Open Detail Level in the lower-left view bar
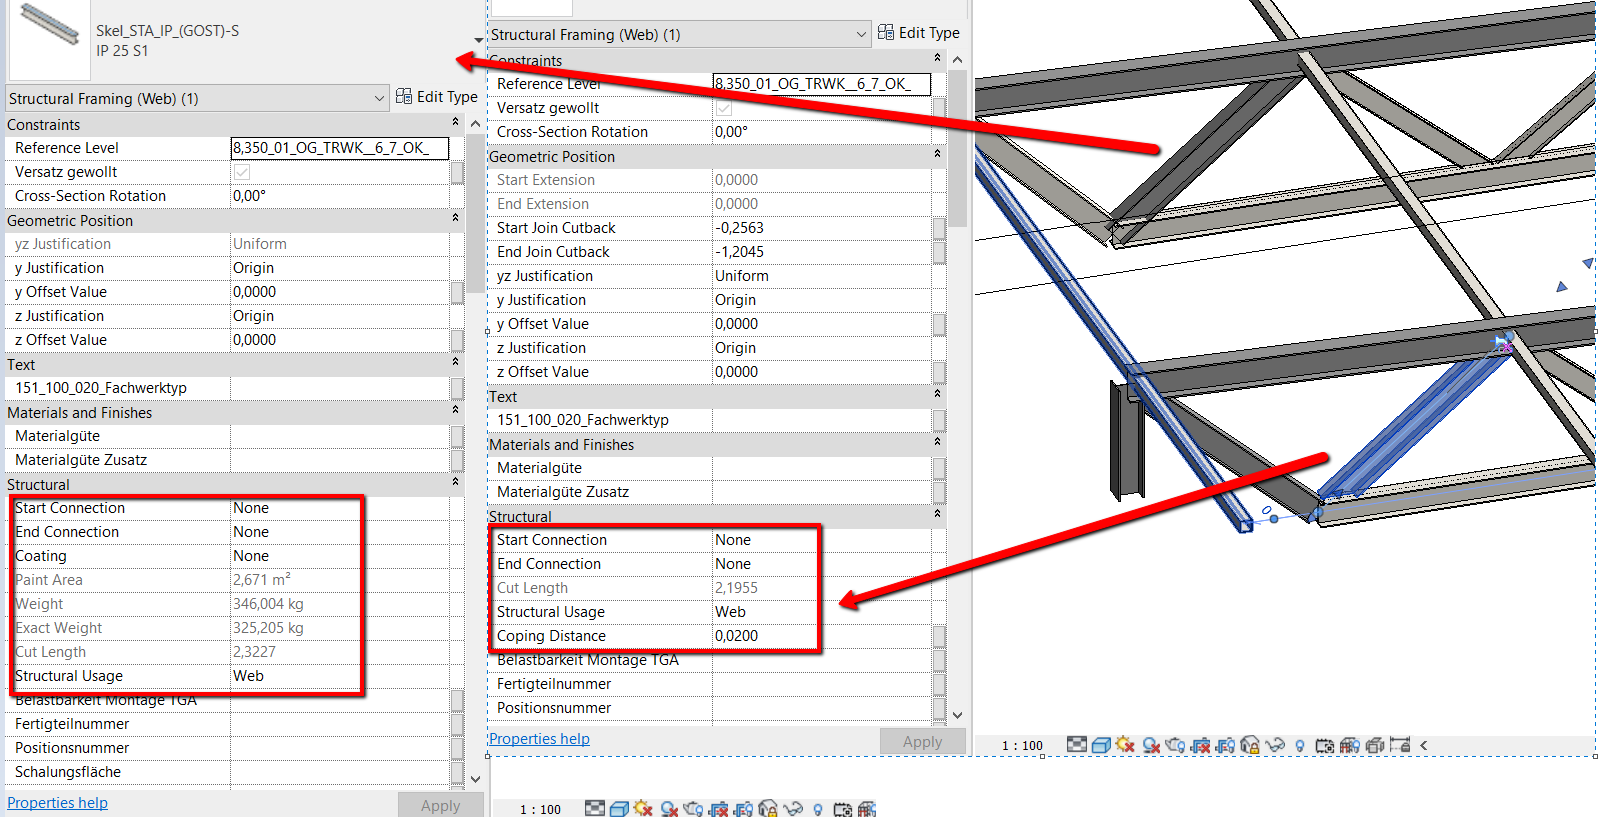 595,809
